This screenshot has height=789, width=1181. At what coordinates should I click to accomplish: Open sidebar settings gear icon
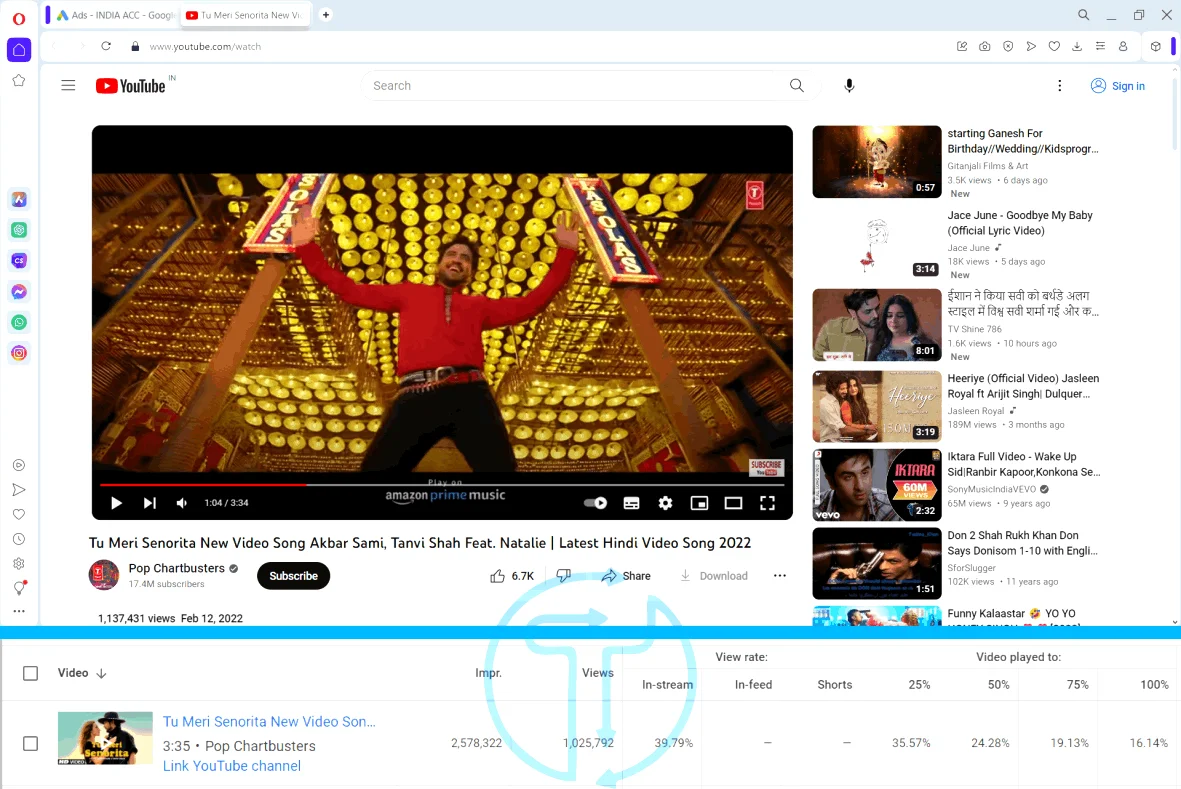coord(19,563)
